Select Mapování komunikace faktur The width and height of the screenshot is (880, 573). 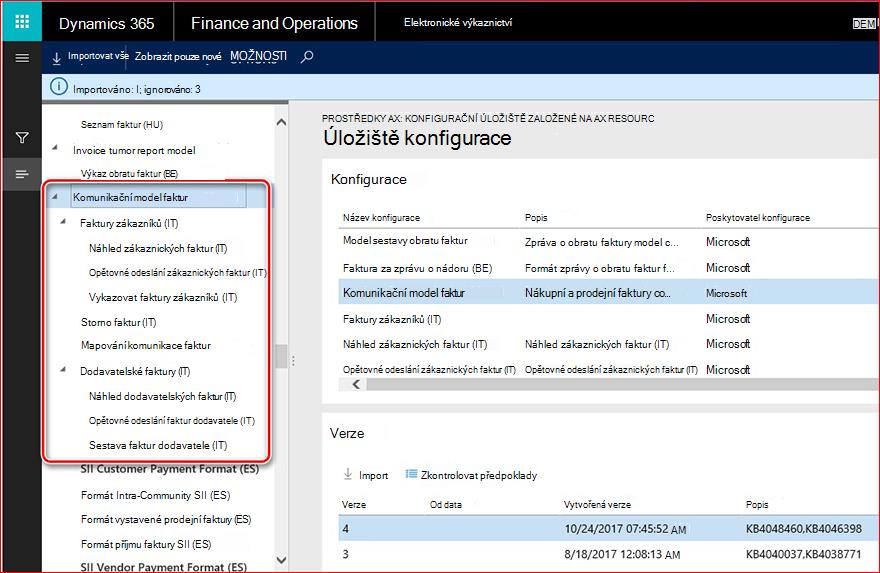coord(146,345)
